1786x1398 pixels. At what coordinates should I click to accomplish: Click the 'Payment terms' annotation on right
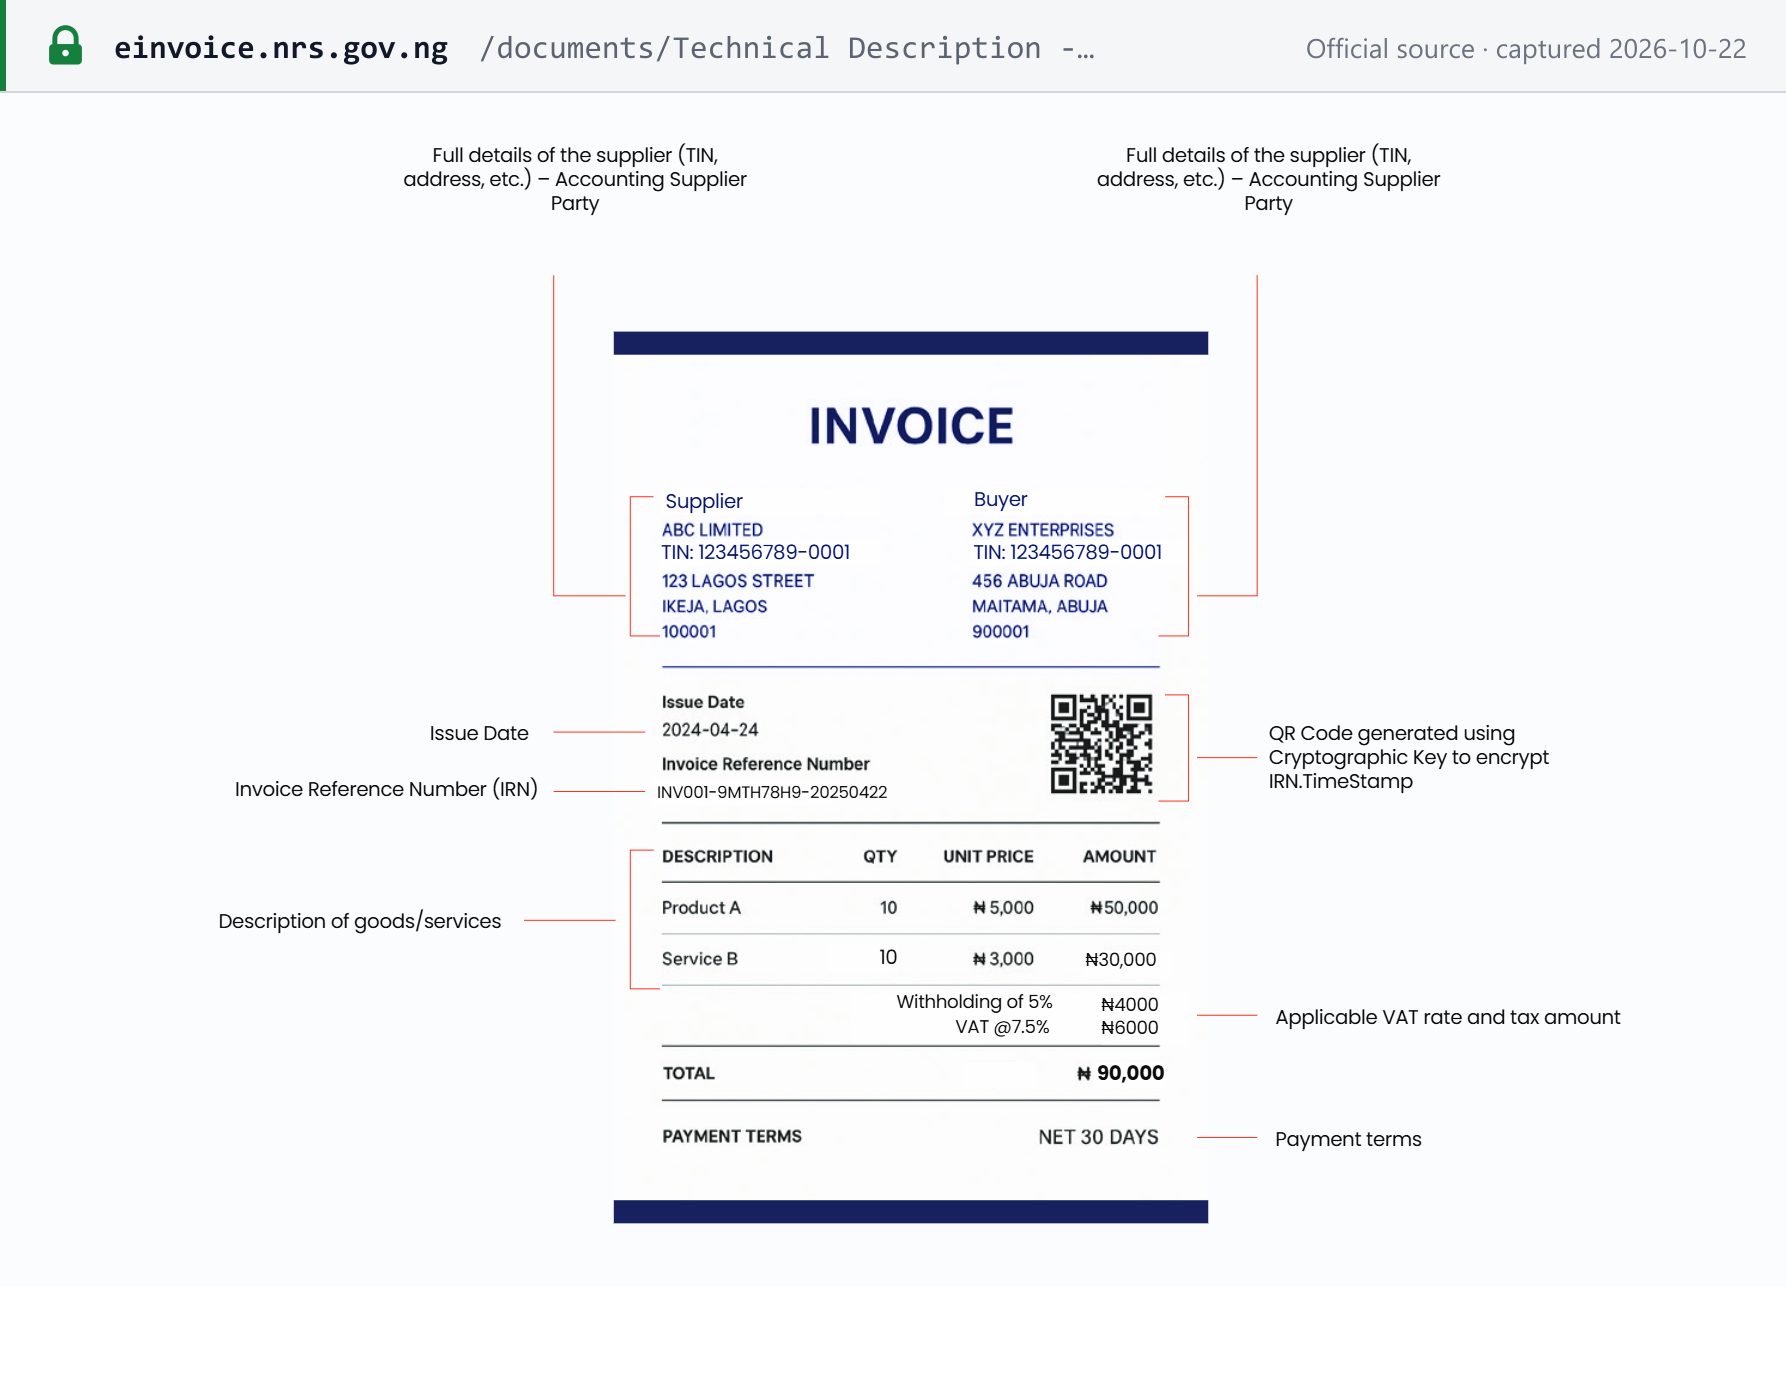pyautogui.click(x=1347, y=1139)
